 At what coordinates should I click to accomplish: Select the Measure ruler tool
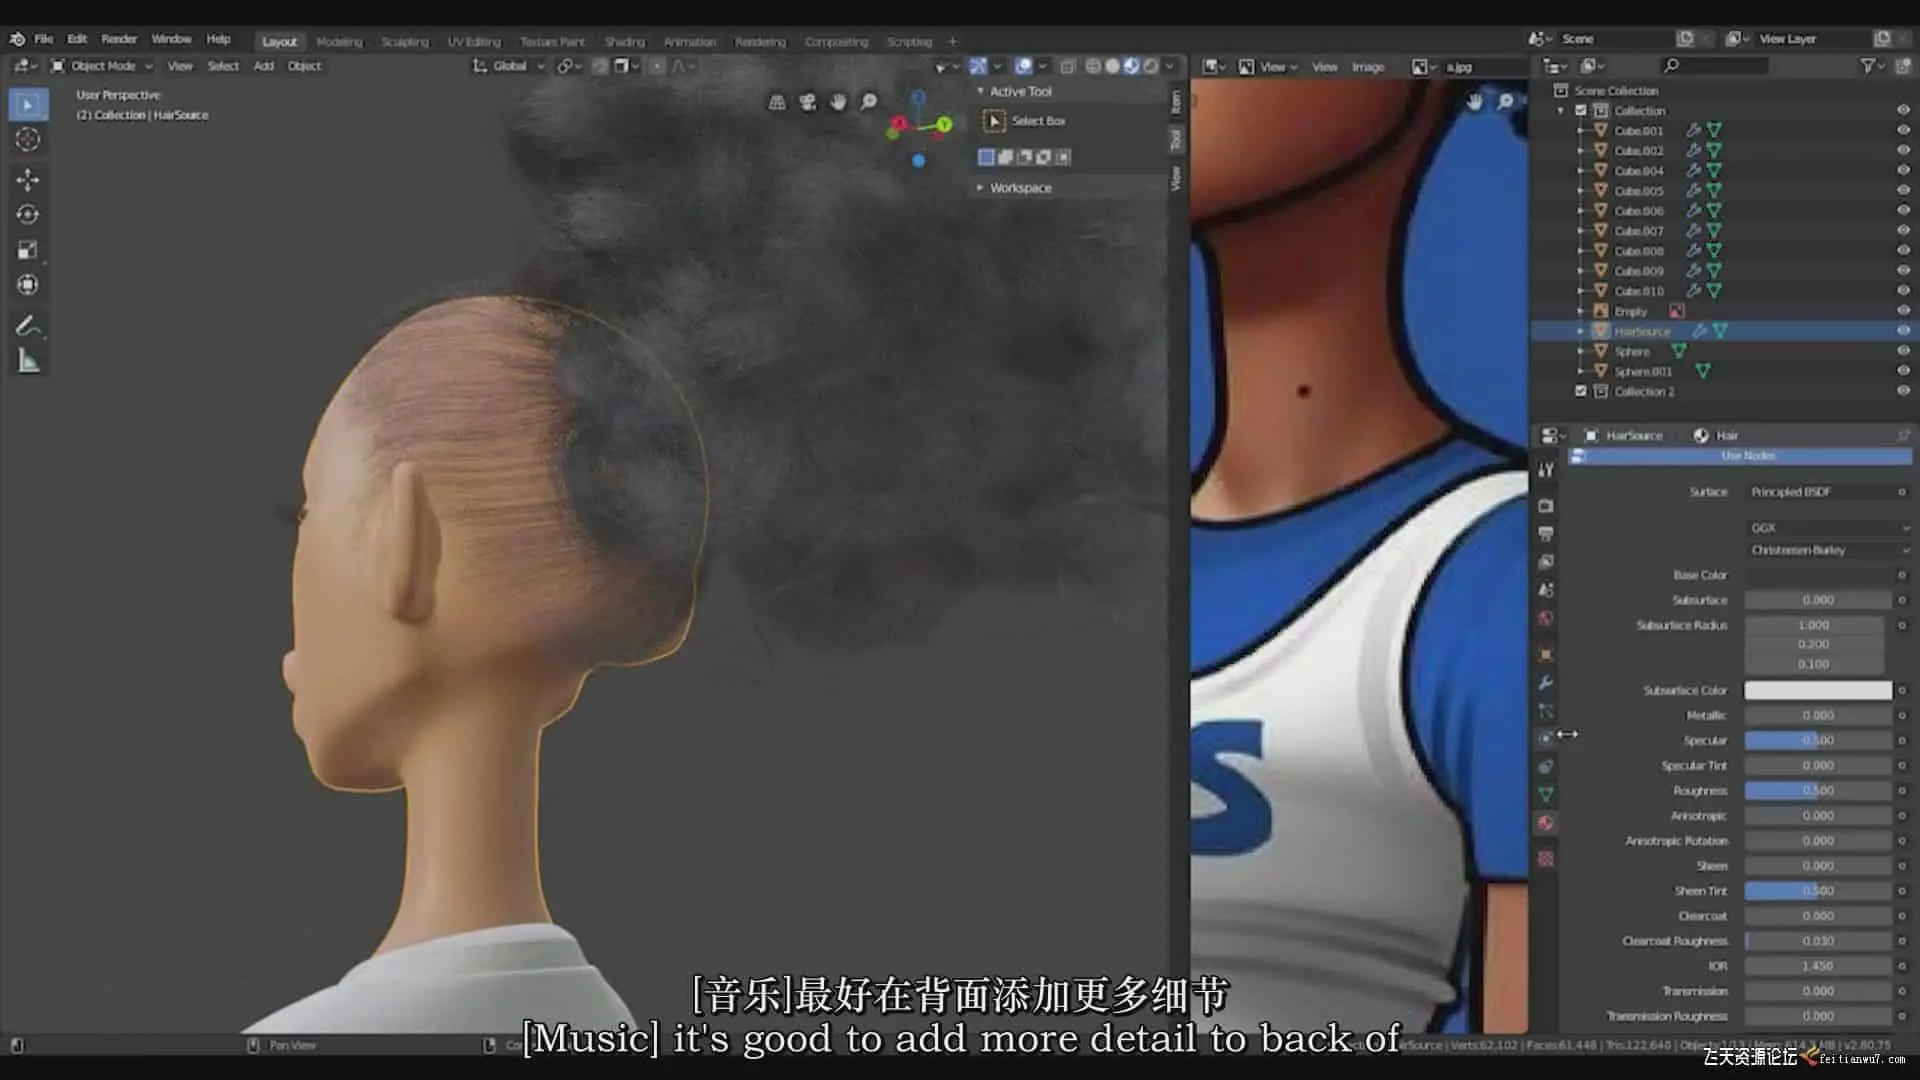(28, 362)
